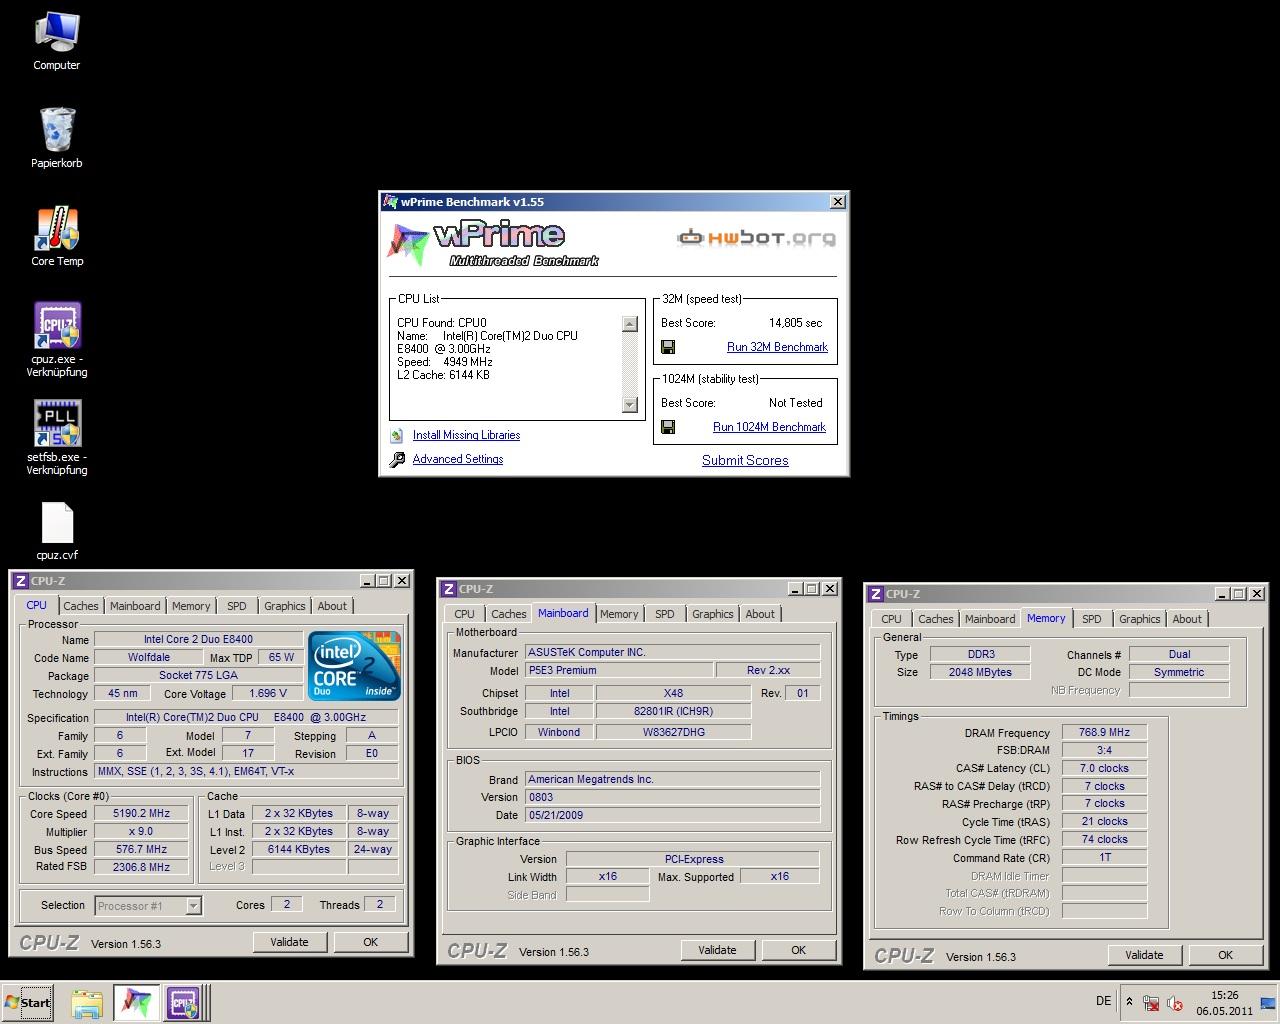Open the Advanced Settings link

click(x=458, y=460)
